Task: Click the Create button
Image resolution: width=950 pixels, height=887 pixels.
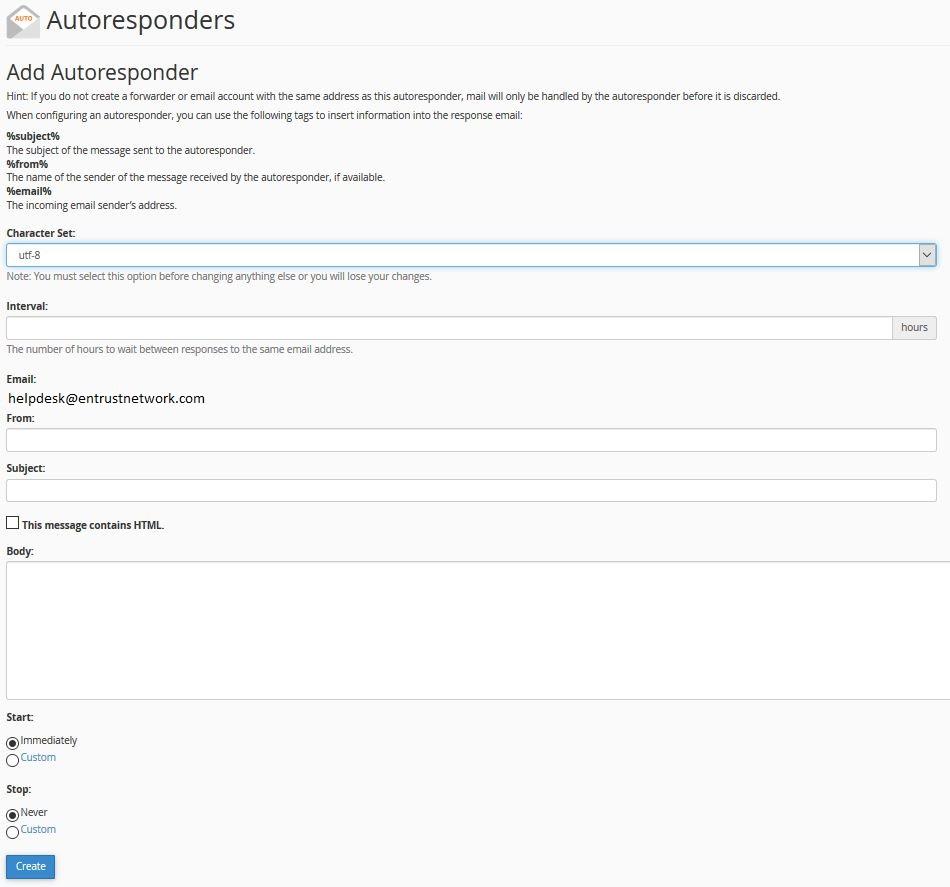Action: tap(30, 866)
